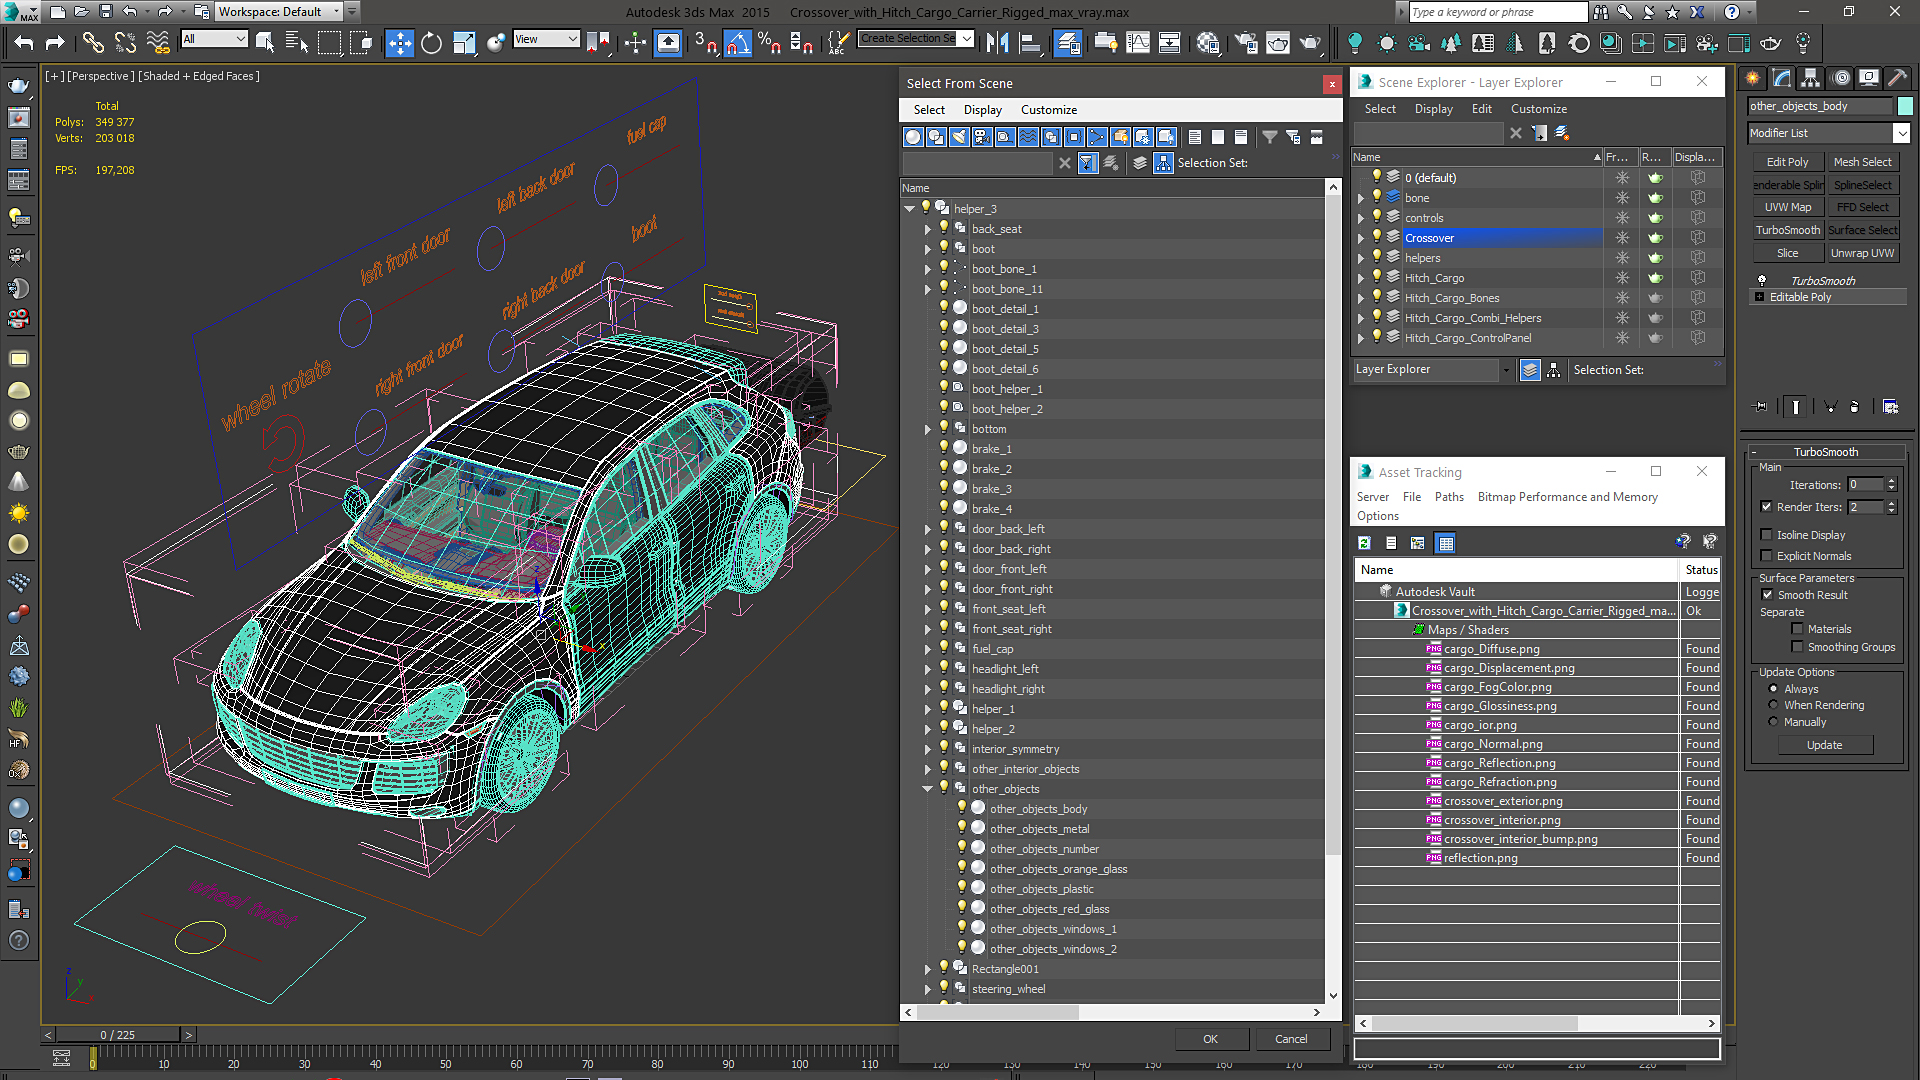The height and width of the screenshot is (1080, 1920).
Task: Click the Mirror tool icon
Action: pyautogui.click(x=997, y=43)
